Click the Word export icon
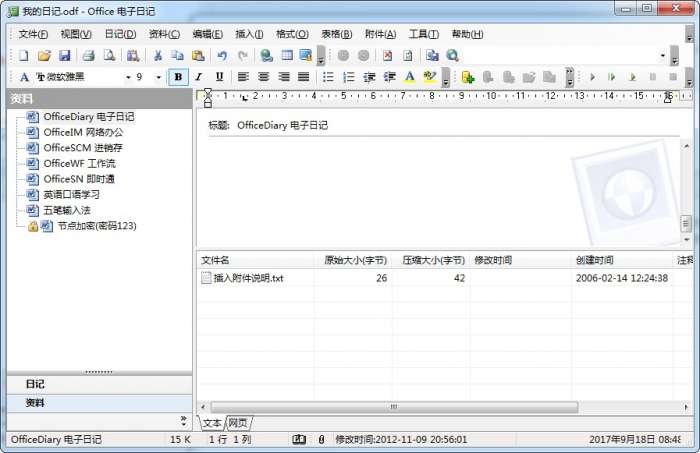 pos(432,56)
